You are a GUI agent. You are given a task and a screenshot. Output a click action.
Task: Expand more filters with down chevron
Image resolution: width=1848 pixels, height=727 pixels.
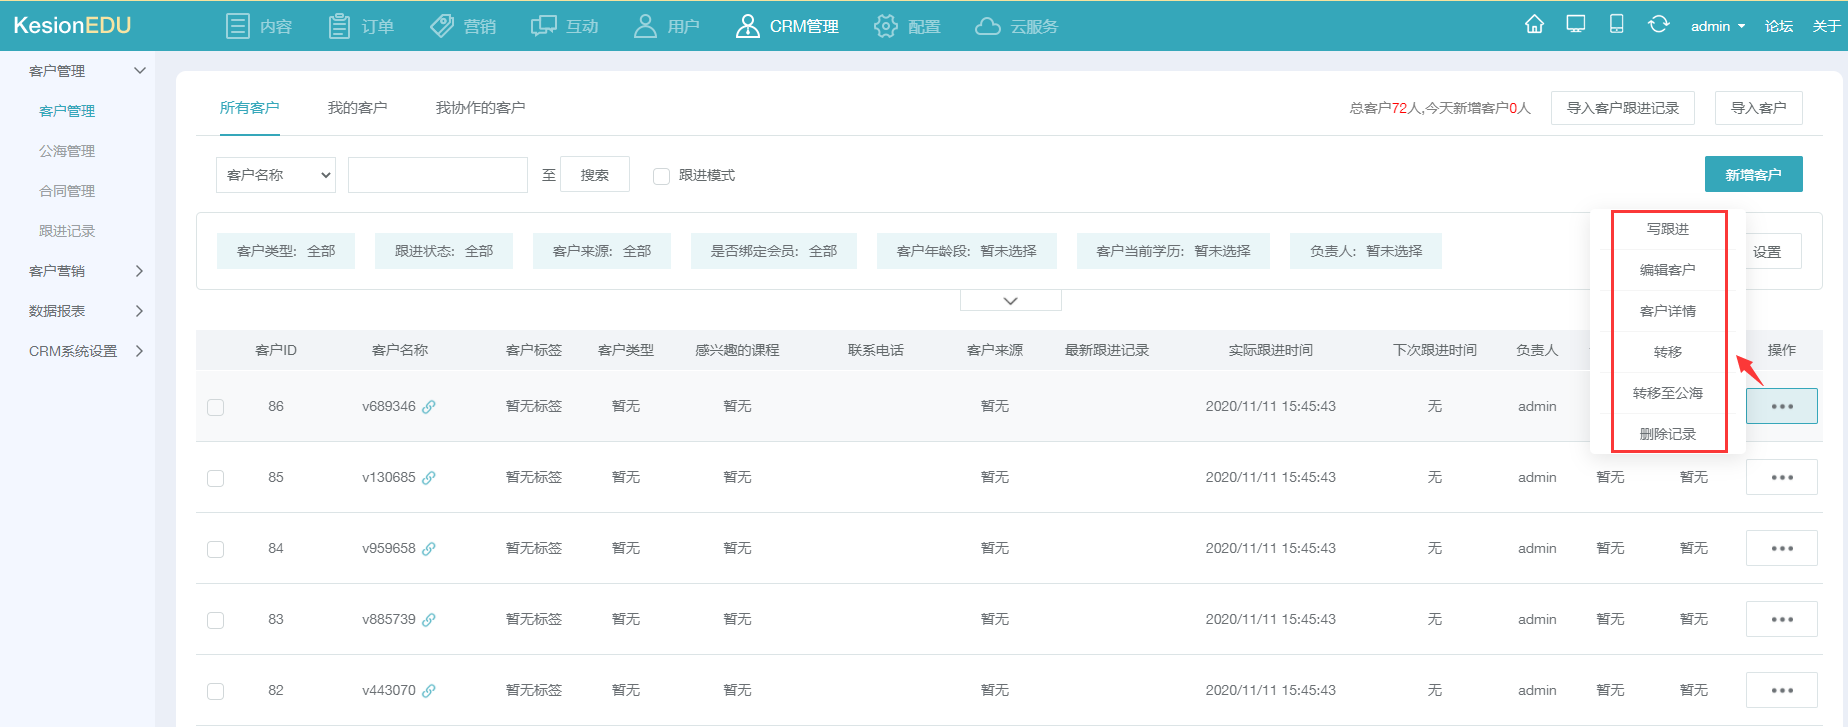tap(1010, 300)
